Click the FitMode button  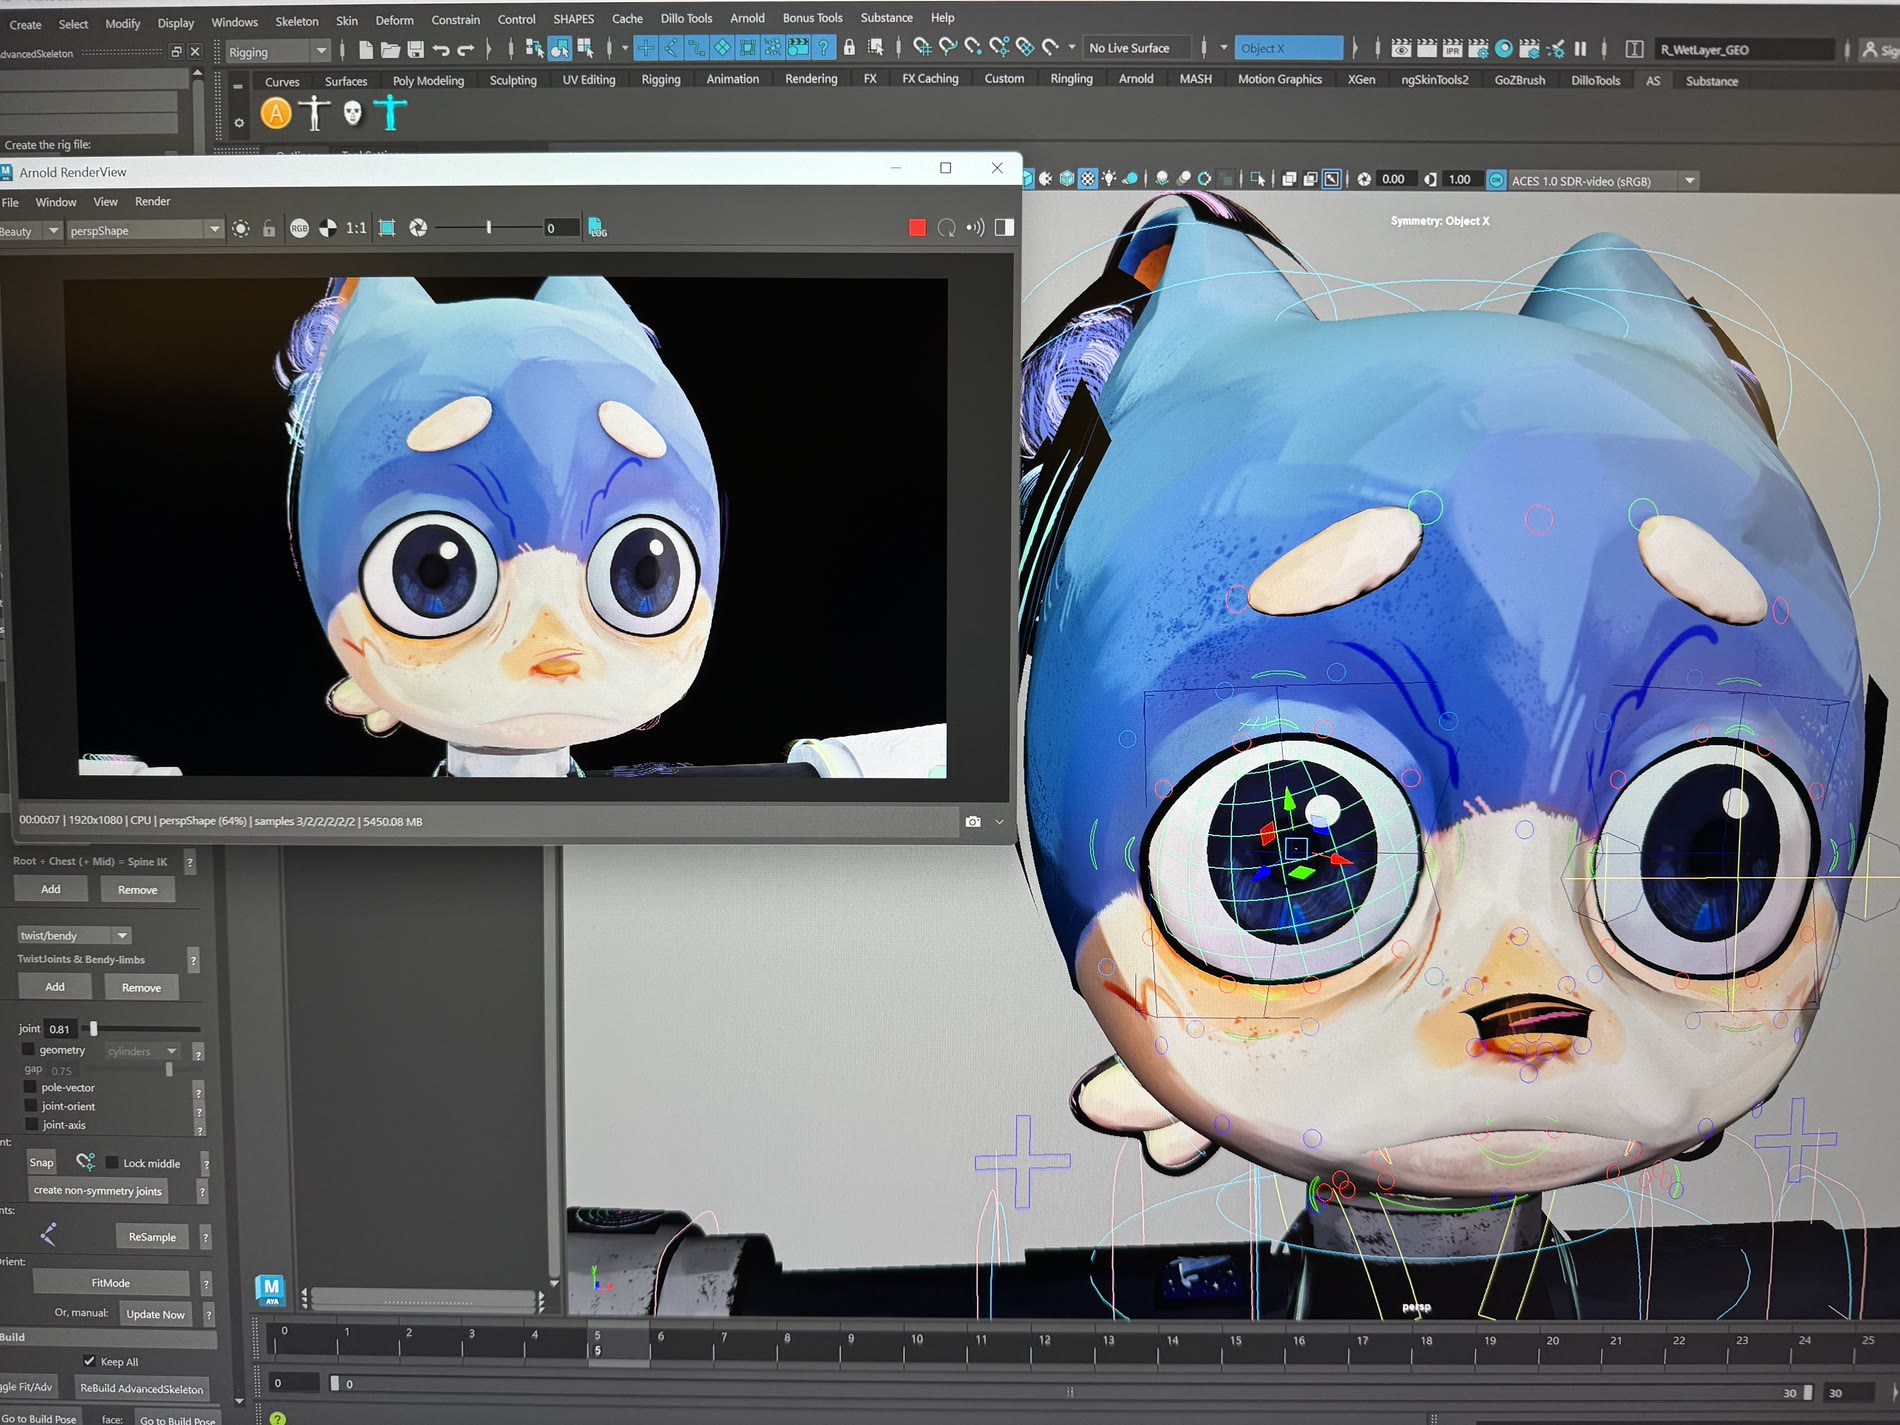click(x=111, y=1283)
